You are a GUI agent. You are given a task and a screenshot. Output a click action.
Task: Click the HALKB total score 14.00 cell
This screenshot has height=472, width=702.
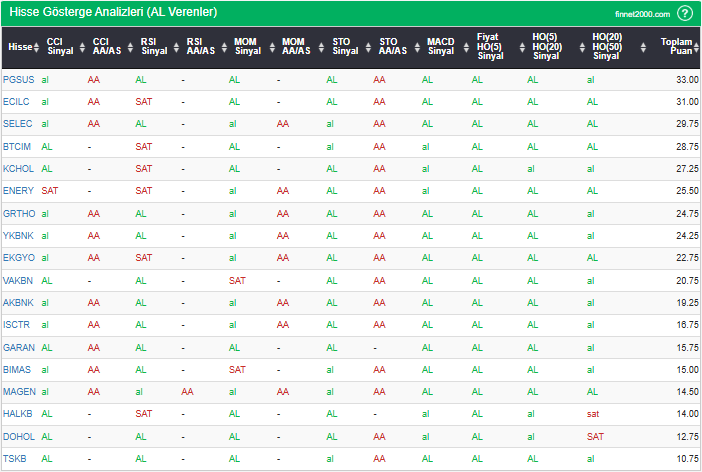click(685, 414)
